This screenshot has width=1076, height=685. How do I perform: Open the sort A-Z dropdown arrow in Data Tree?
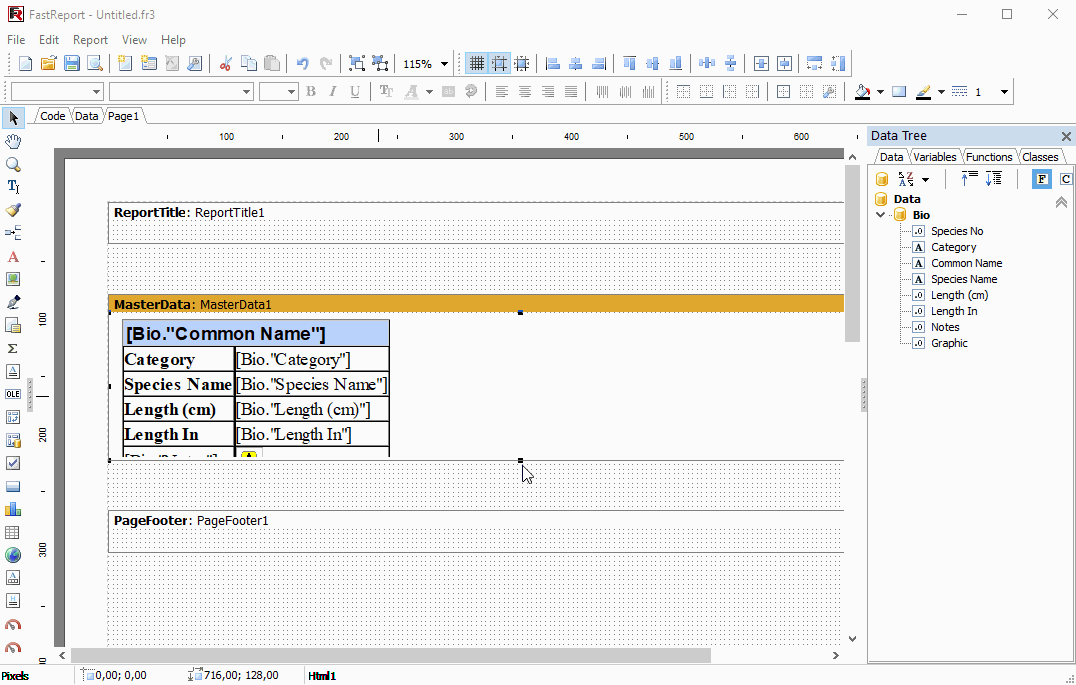coord(925,180)
